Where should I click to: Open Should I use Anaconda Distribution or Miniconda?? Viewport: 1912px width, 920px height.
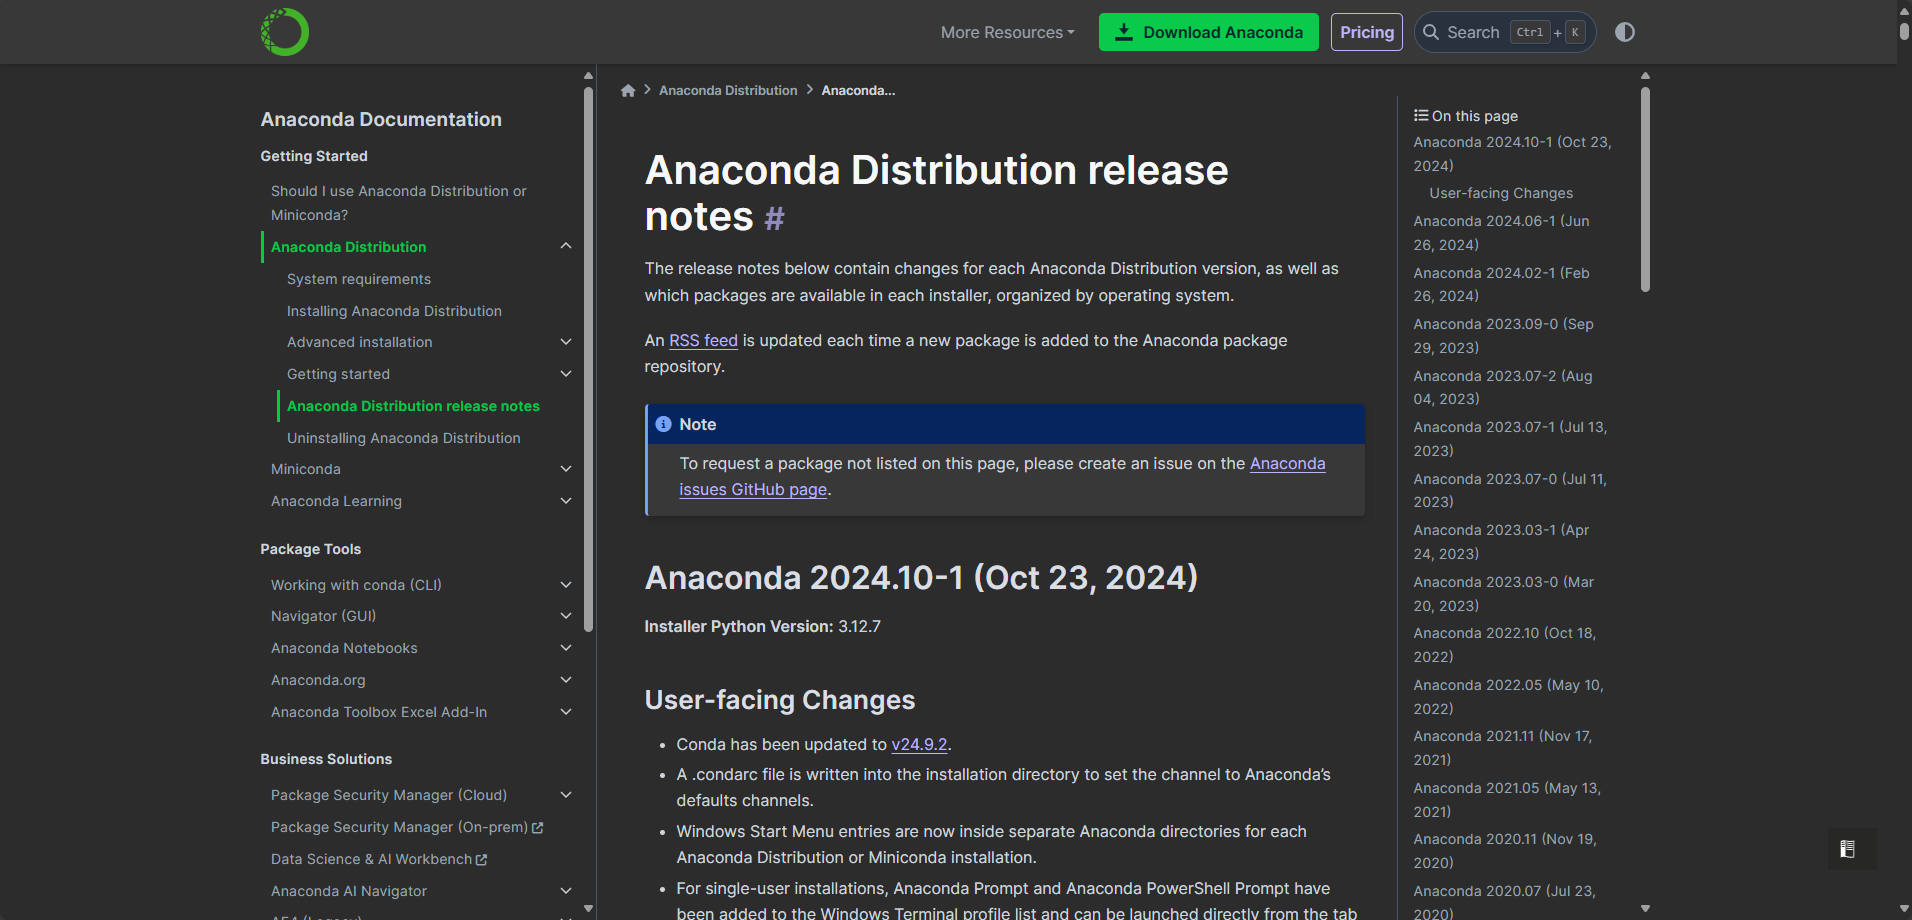pos(398,203)
